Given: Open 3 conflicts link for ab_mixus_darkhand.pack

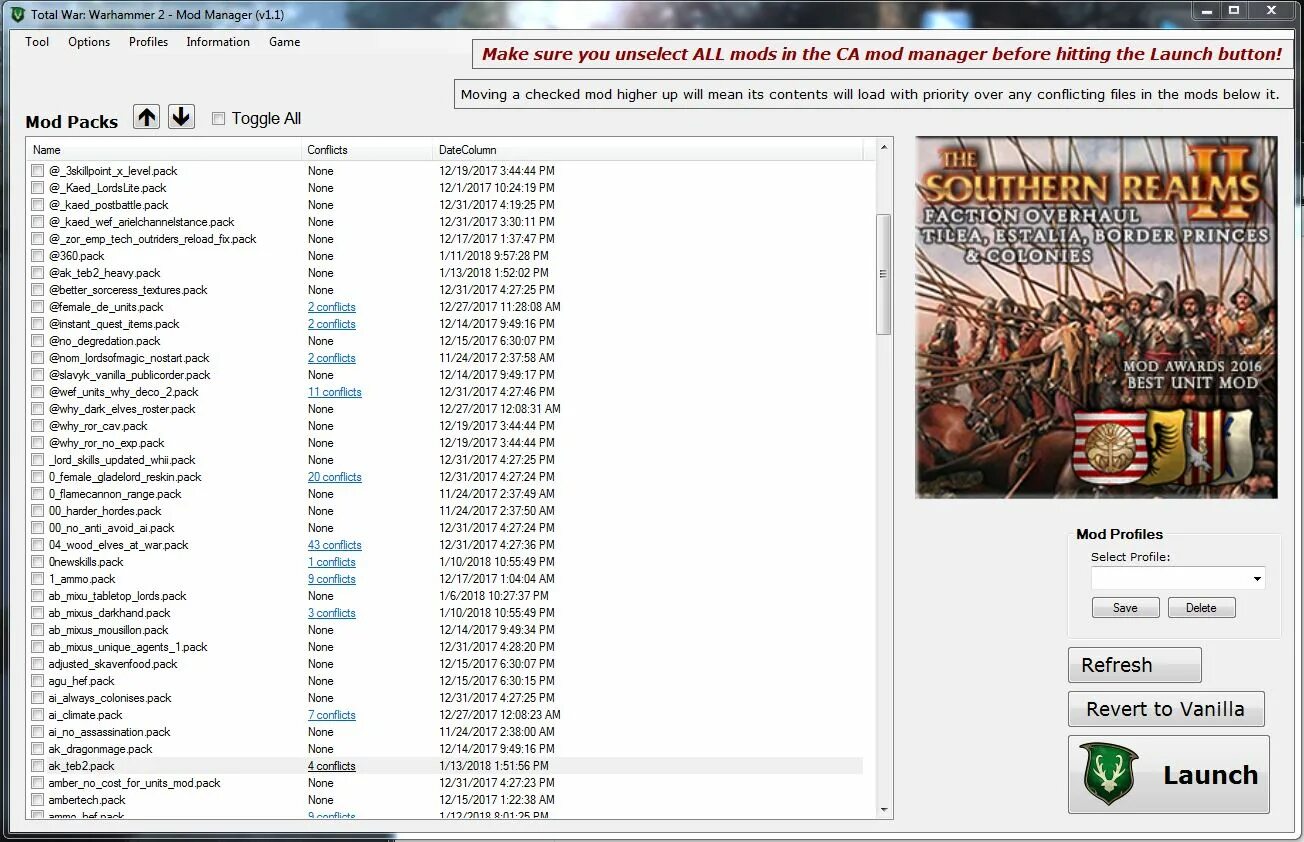Looking at the screenshot, I should pos(332,613).
